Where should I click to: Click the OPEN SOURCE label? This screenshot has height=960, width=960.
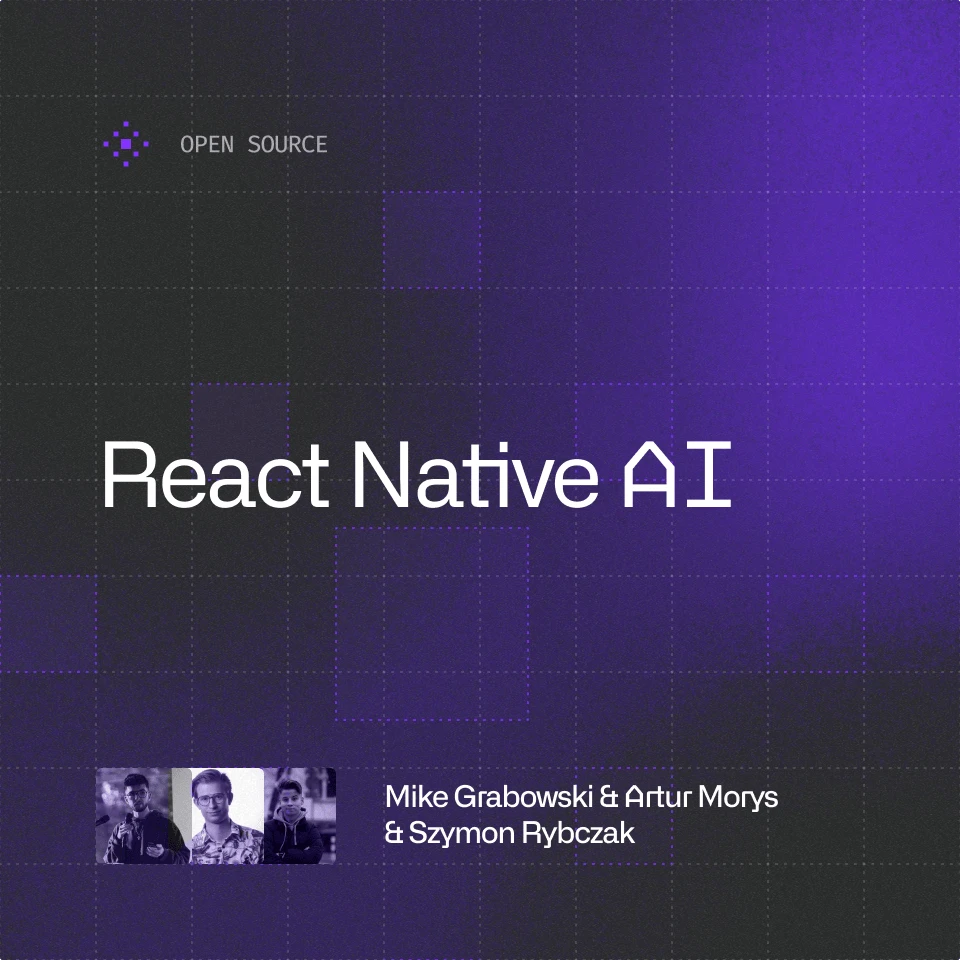253,144
